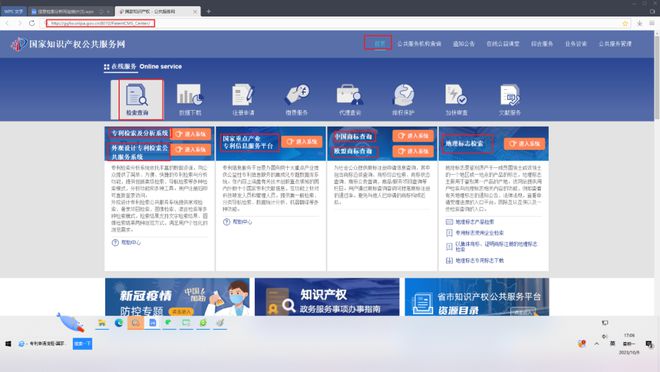Click the 专利检索及分析系统 title
Viewport: 660px width, 372px height.
click(x=139, y=133)
